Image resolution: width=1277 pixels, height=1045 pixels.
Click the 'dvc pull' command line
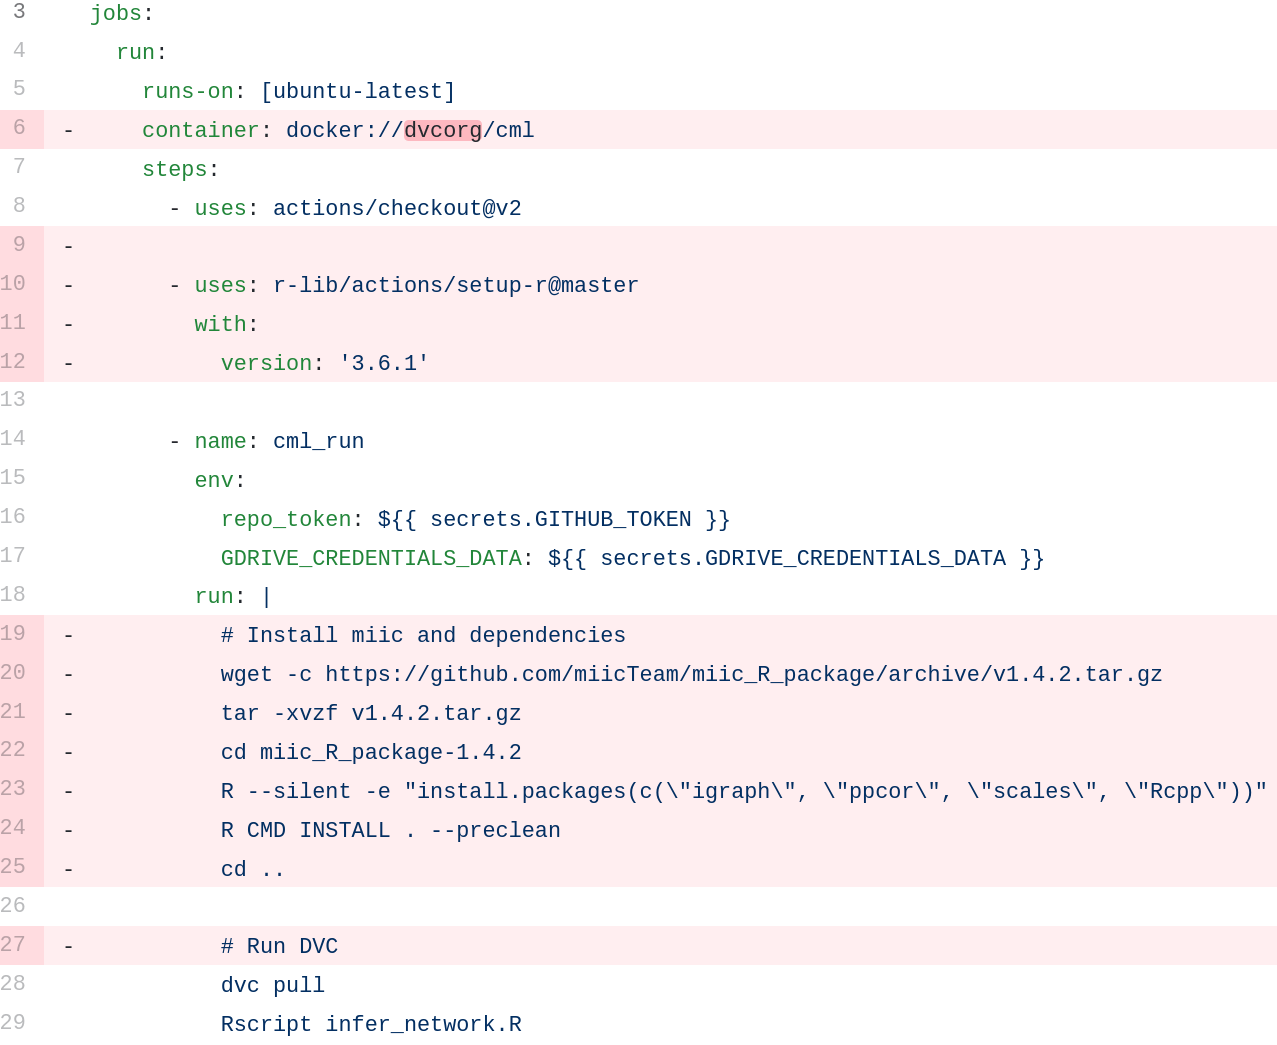point(273,986)
